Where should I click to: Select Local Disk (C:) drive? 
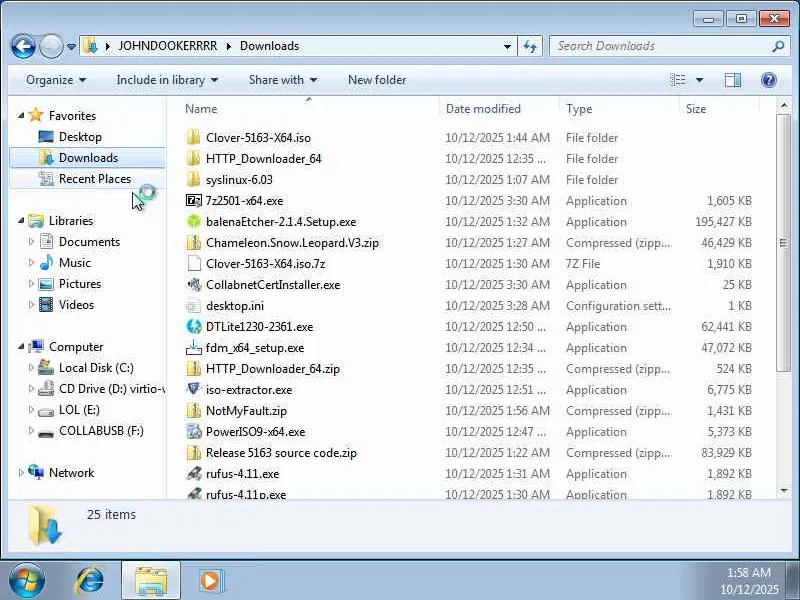[96, 368]
